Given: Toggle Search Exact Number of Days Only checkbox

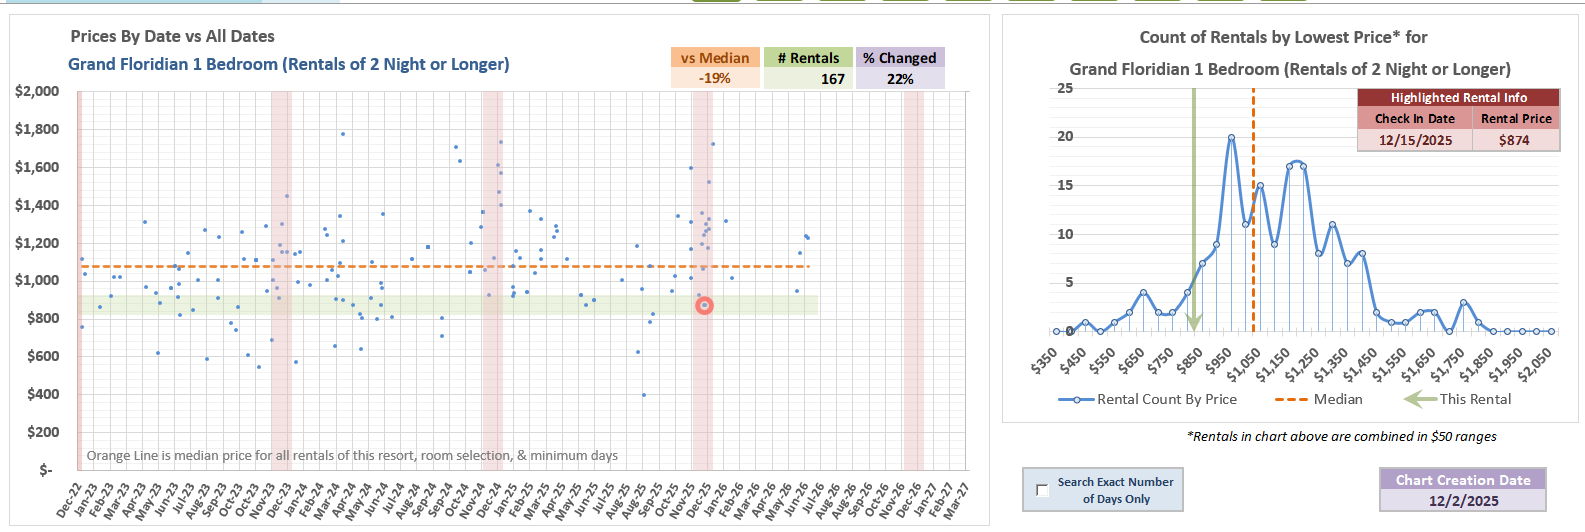Looking at the screenshot, I should 1042,490.
